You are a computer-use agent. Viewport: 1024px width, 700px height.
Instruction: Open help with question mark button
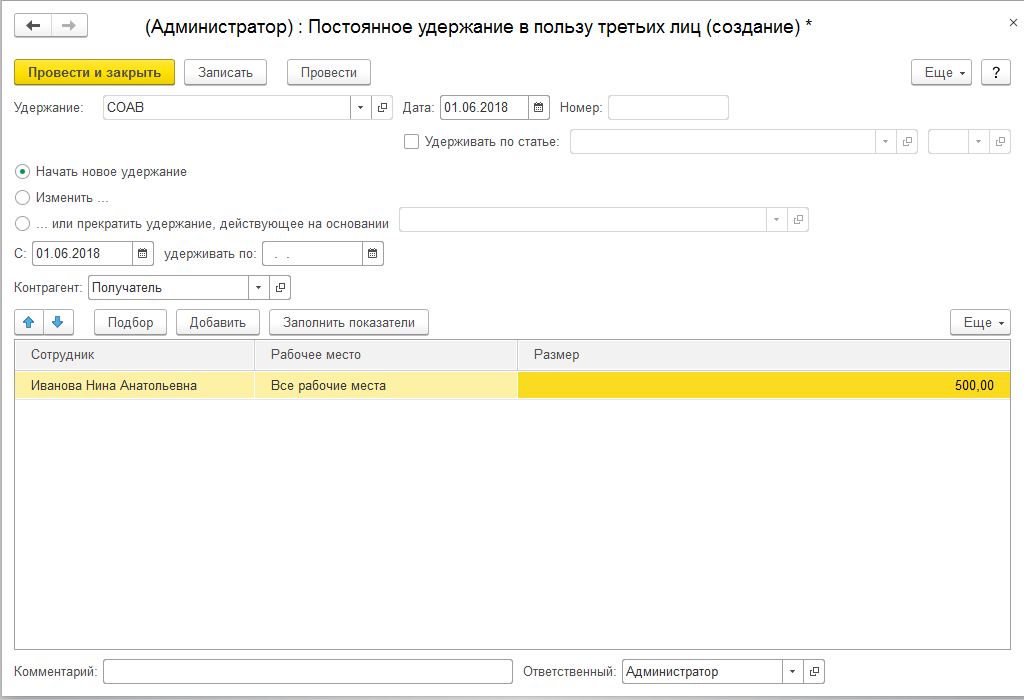pyautogui.click(x=995, y=73)
